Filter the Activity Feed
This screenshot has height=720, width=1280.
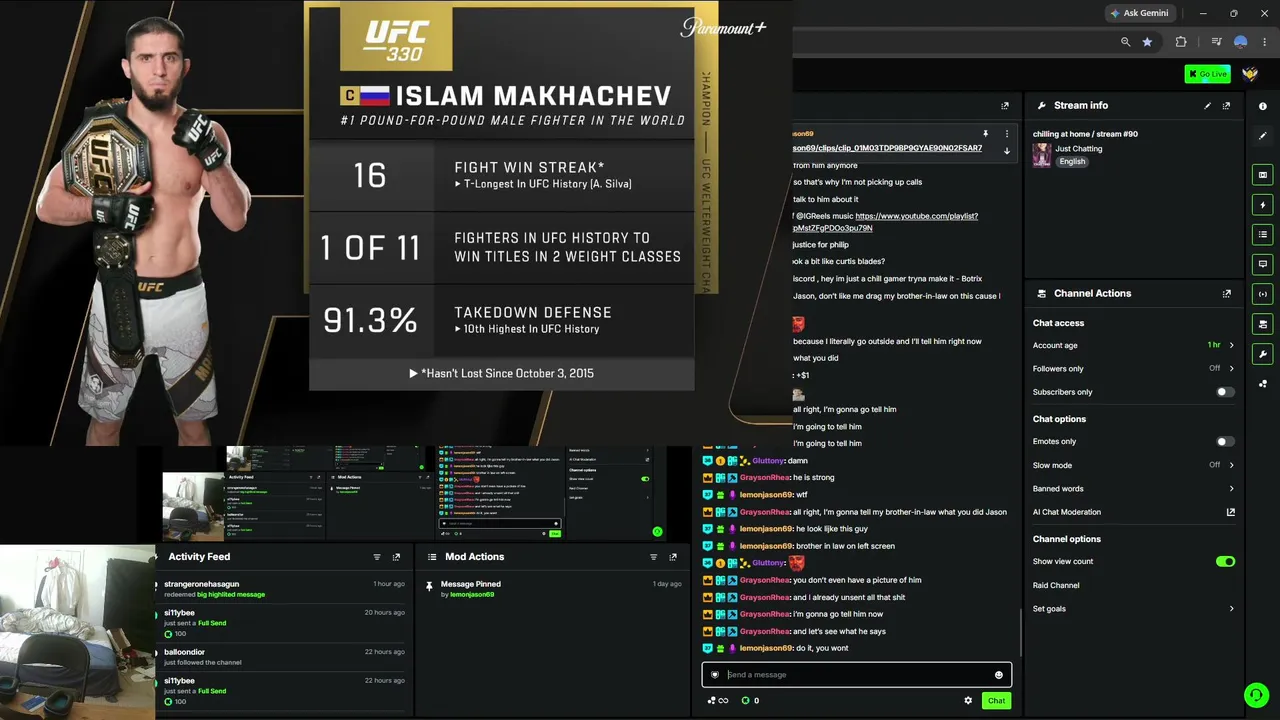point(377,557)
